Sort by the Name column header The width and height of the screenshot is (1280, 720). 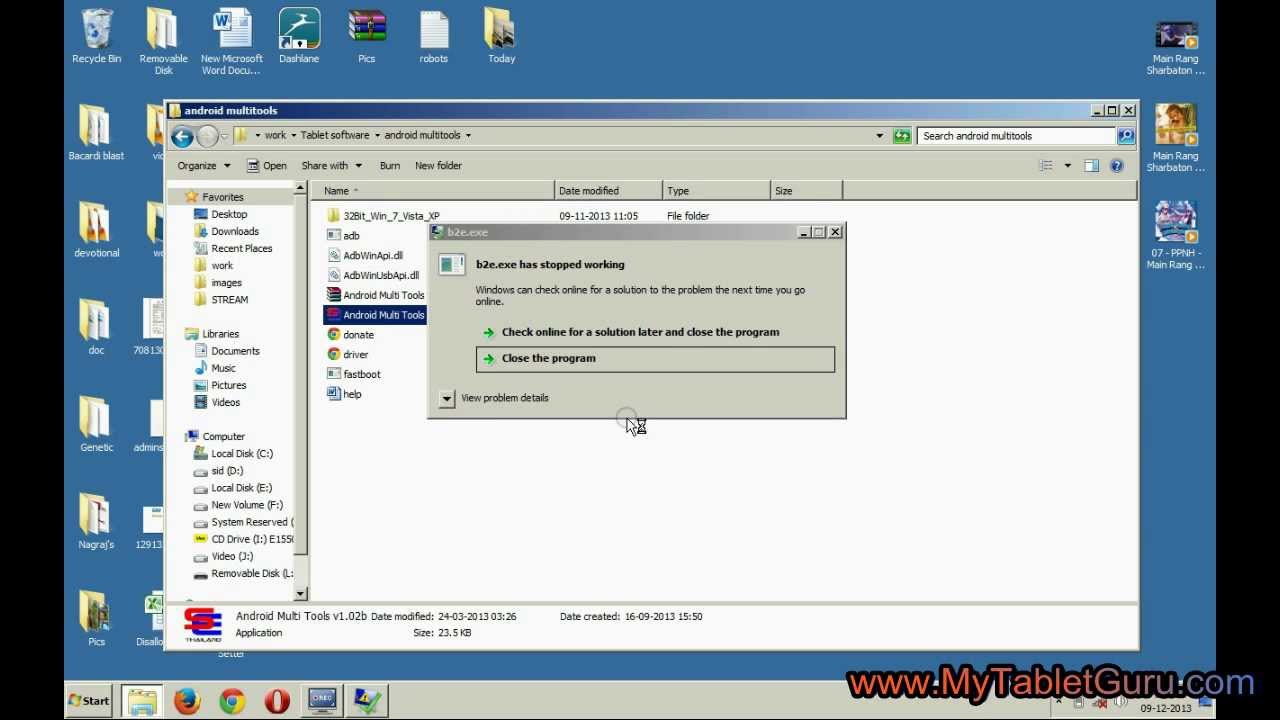(x=433, y=191)
